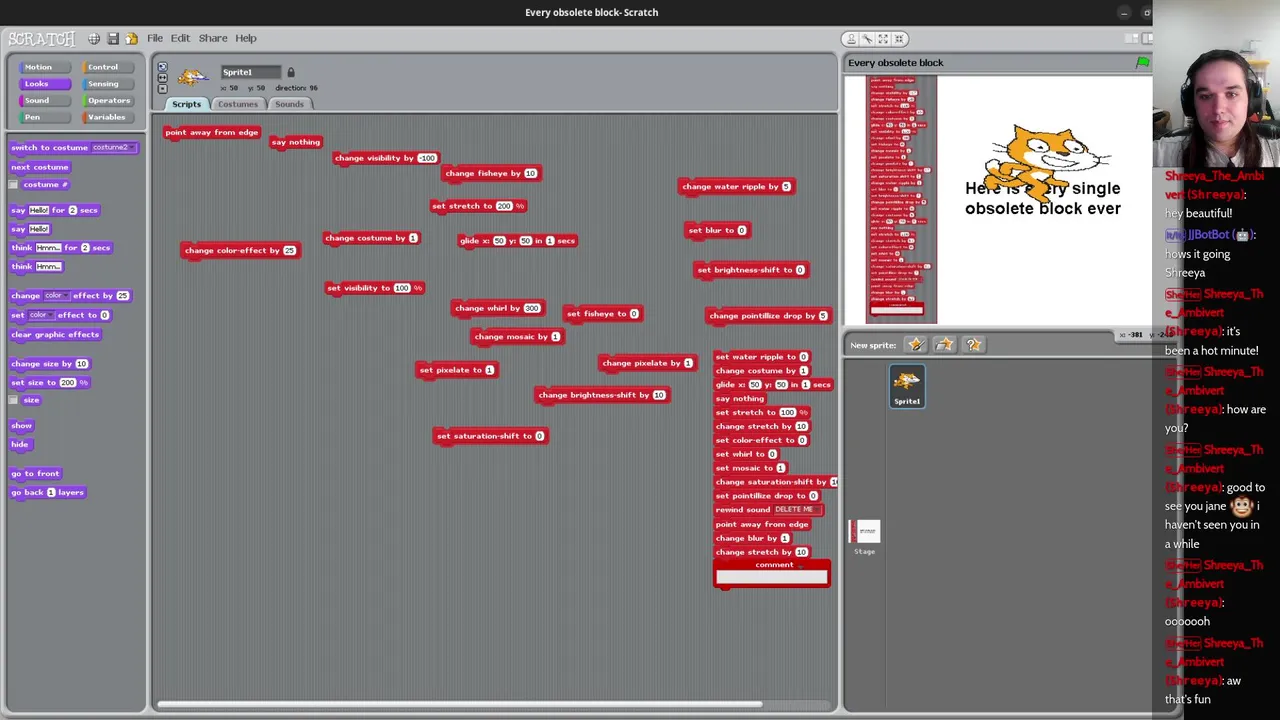Open the File menu
Image resolution: width=1280 pixels, height=720 pixels.
click(x=155, y=38)
